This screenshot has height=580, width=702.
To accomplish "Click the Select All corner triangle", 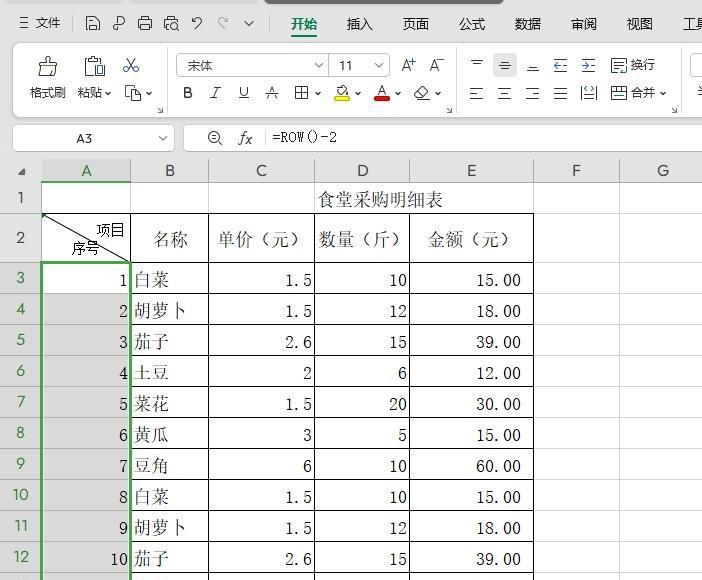I will [x=21, y=172].
